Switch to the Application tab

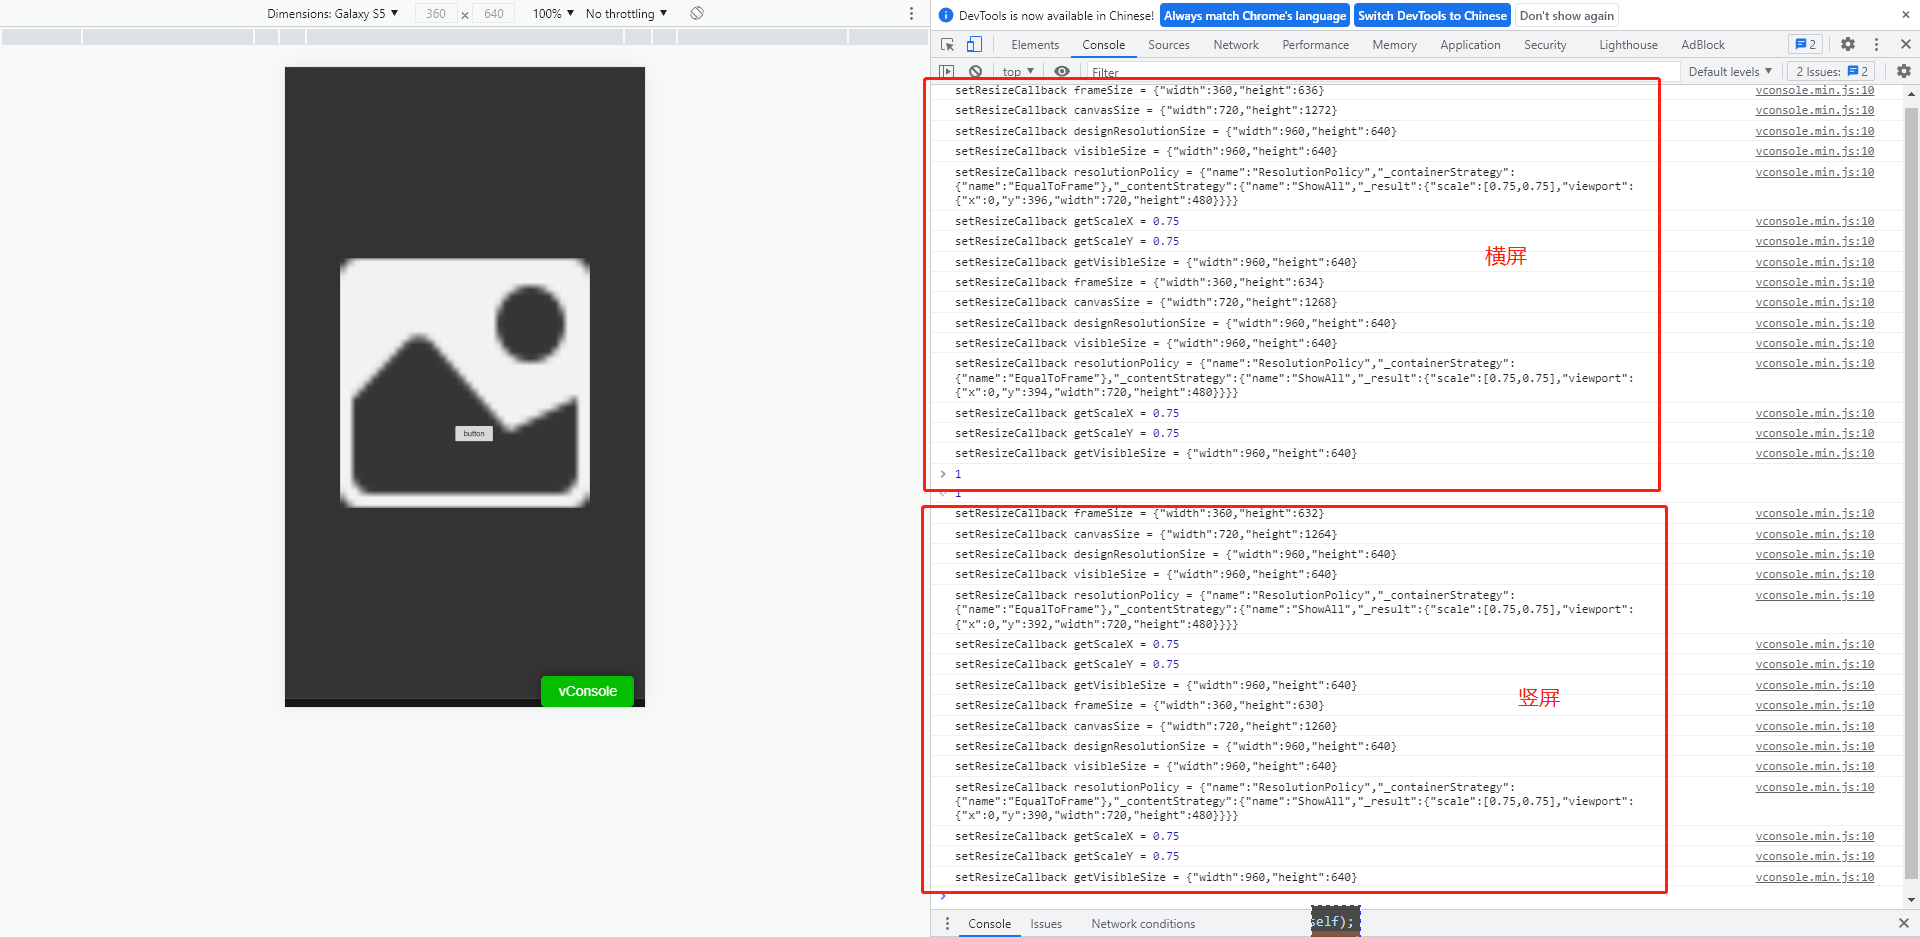point(1470,45)
